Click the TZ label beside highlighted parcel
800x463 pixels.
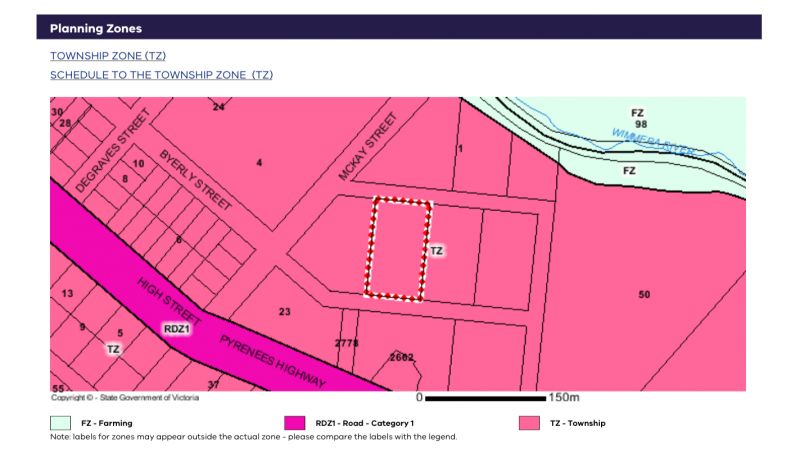(x=437, y=251)
